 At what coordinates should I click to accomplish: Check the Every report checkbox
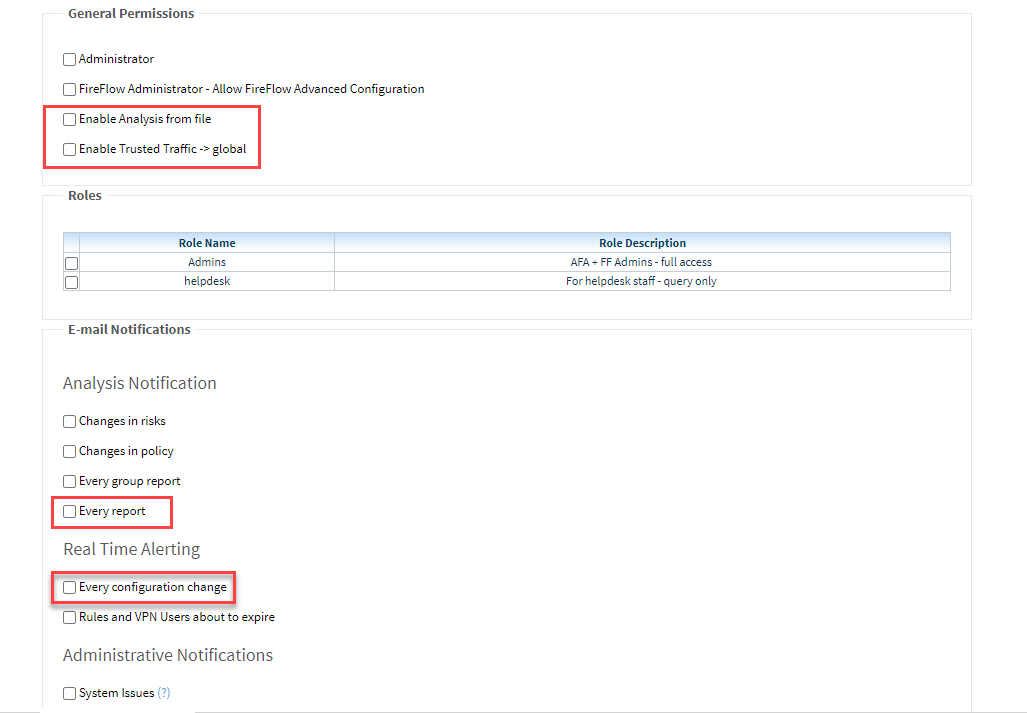[x=69, y=511]
